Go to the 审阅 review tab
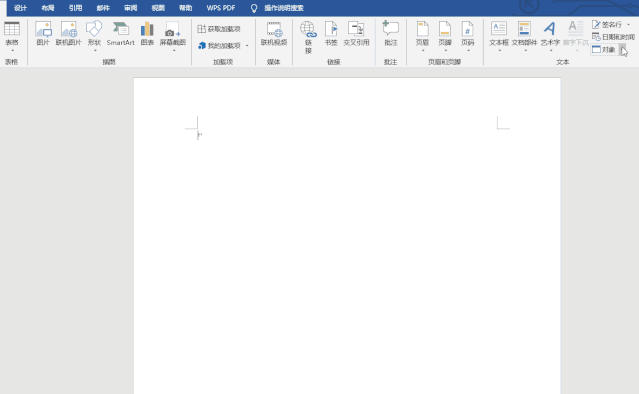This screenshot has width=639, height=394. click(130, 8)
